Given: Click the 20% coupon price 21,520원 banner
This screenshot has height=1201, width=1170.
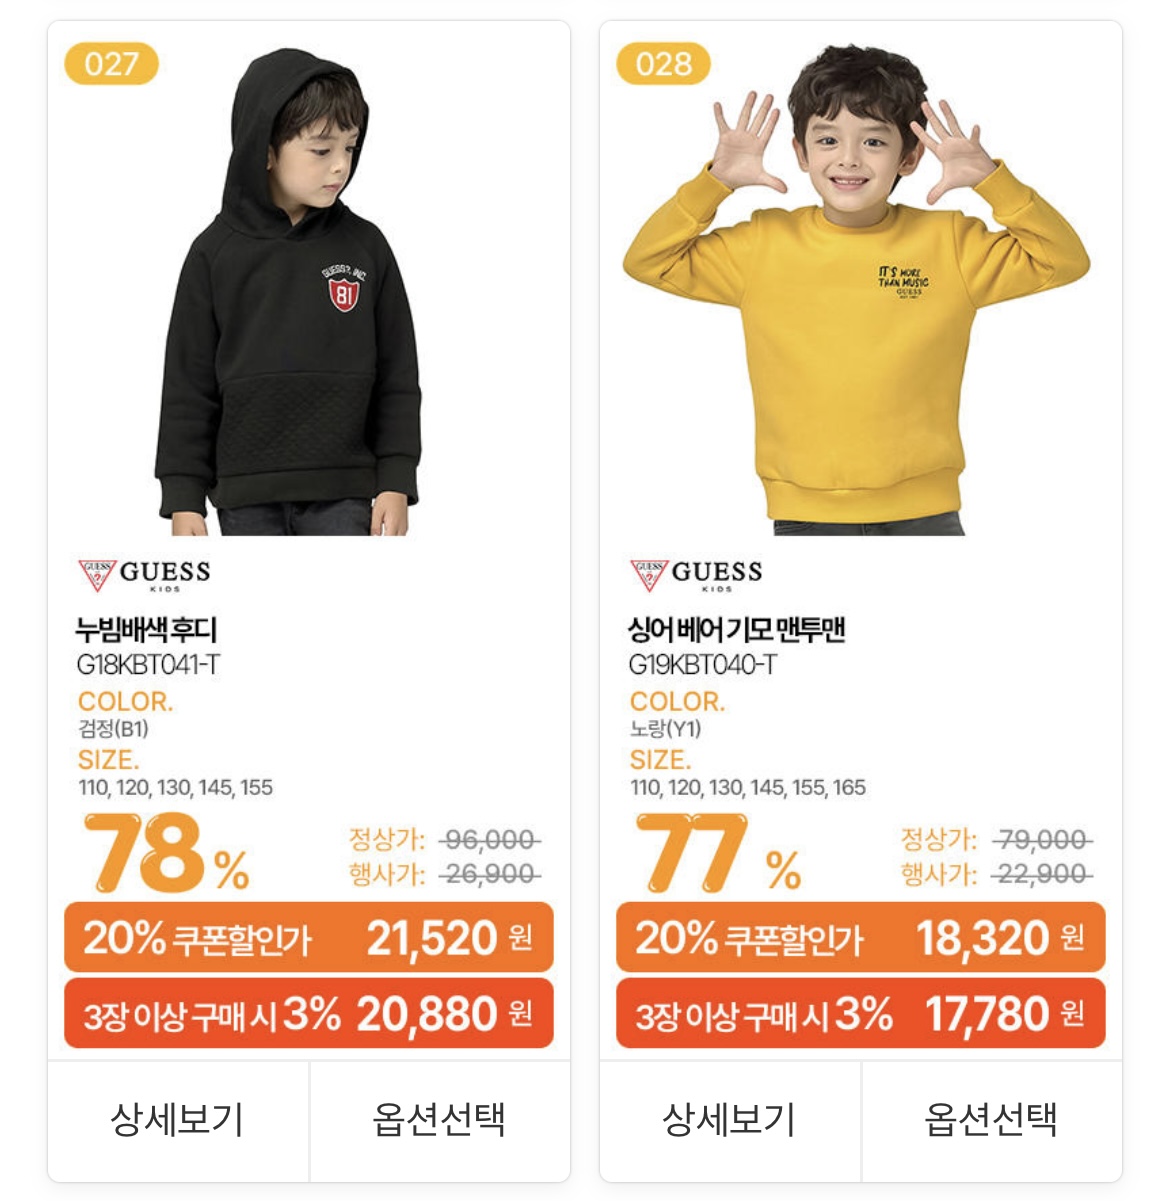Looking at the screenshot, I should point(309,937).
